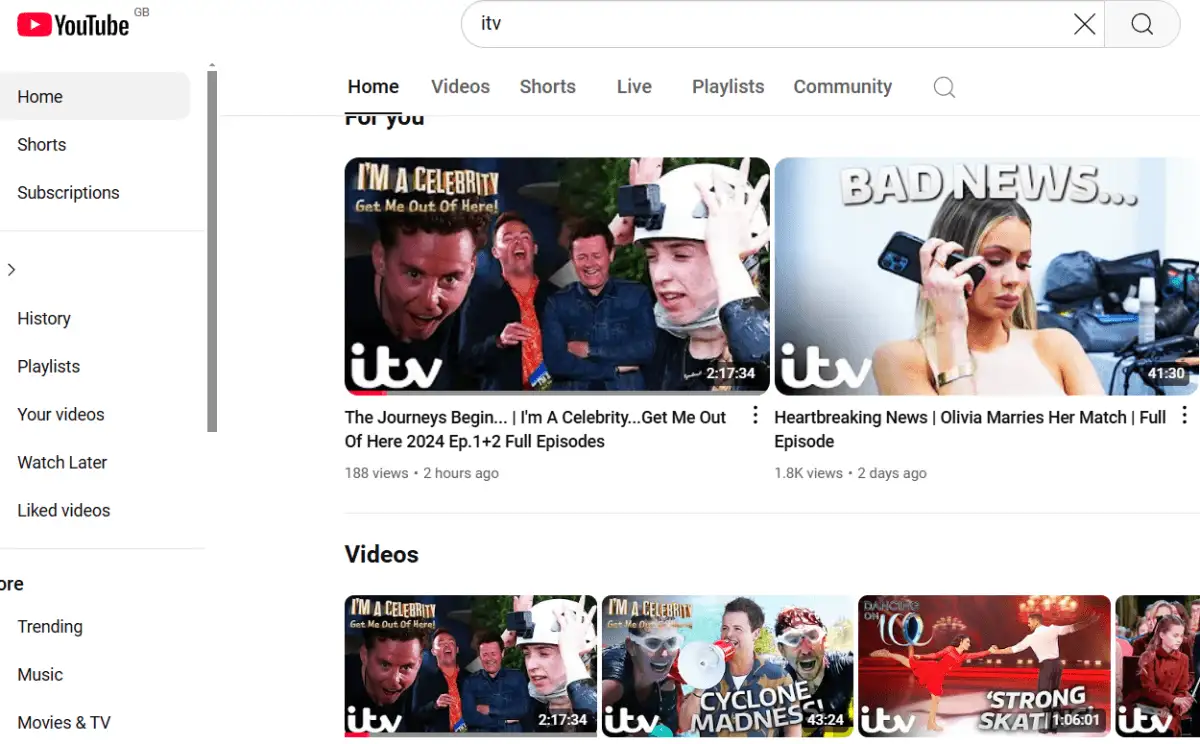This screenshot has width=1200, height=744.
Task: Play the BAD NEWS 41:30 thumbnail
Action: (987, 276)
